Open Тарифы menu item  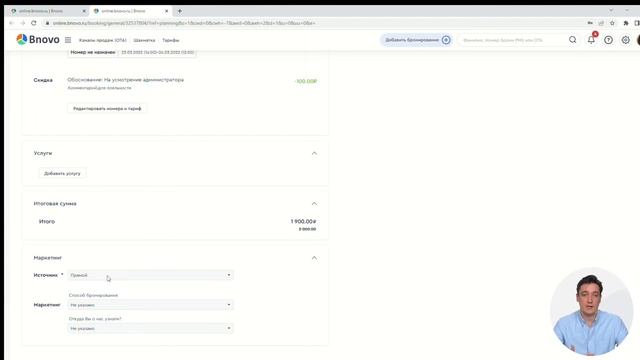(171, 40)
